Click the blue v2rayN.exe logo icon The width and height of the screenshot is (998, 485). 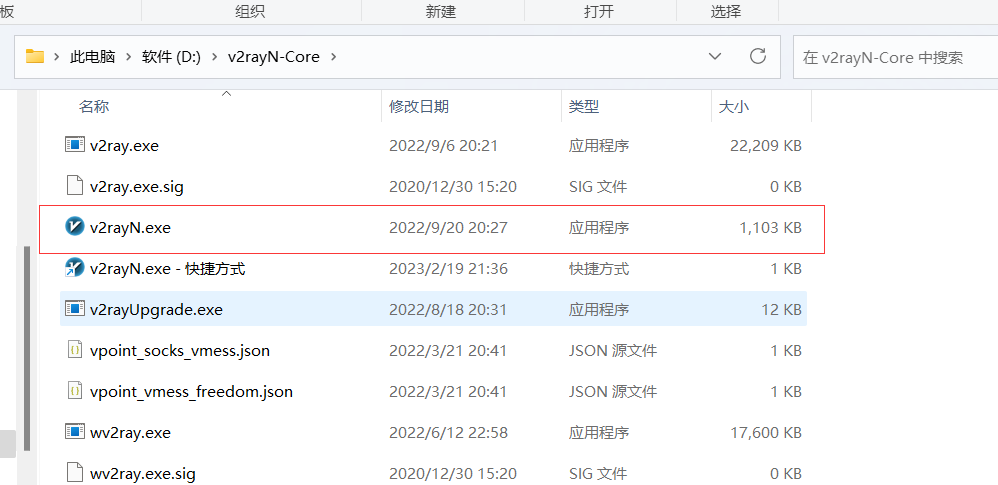tap(73, 227)
